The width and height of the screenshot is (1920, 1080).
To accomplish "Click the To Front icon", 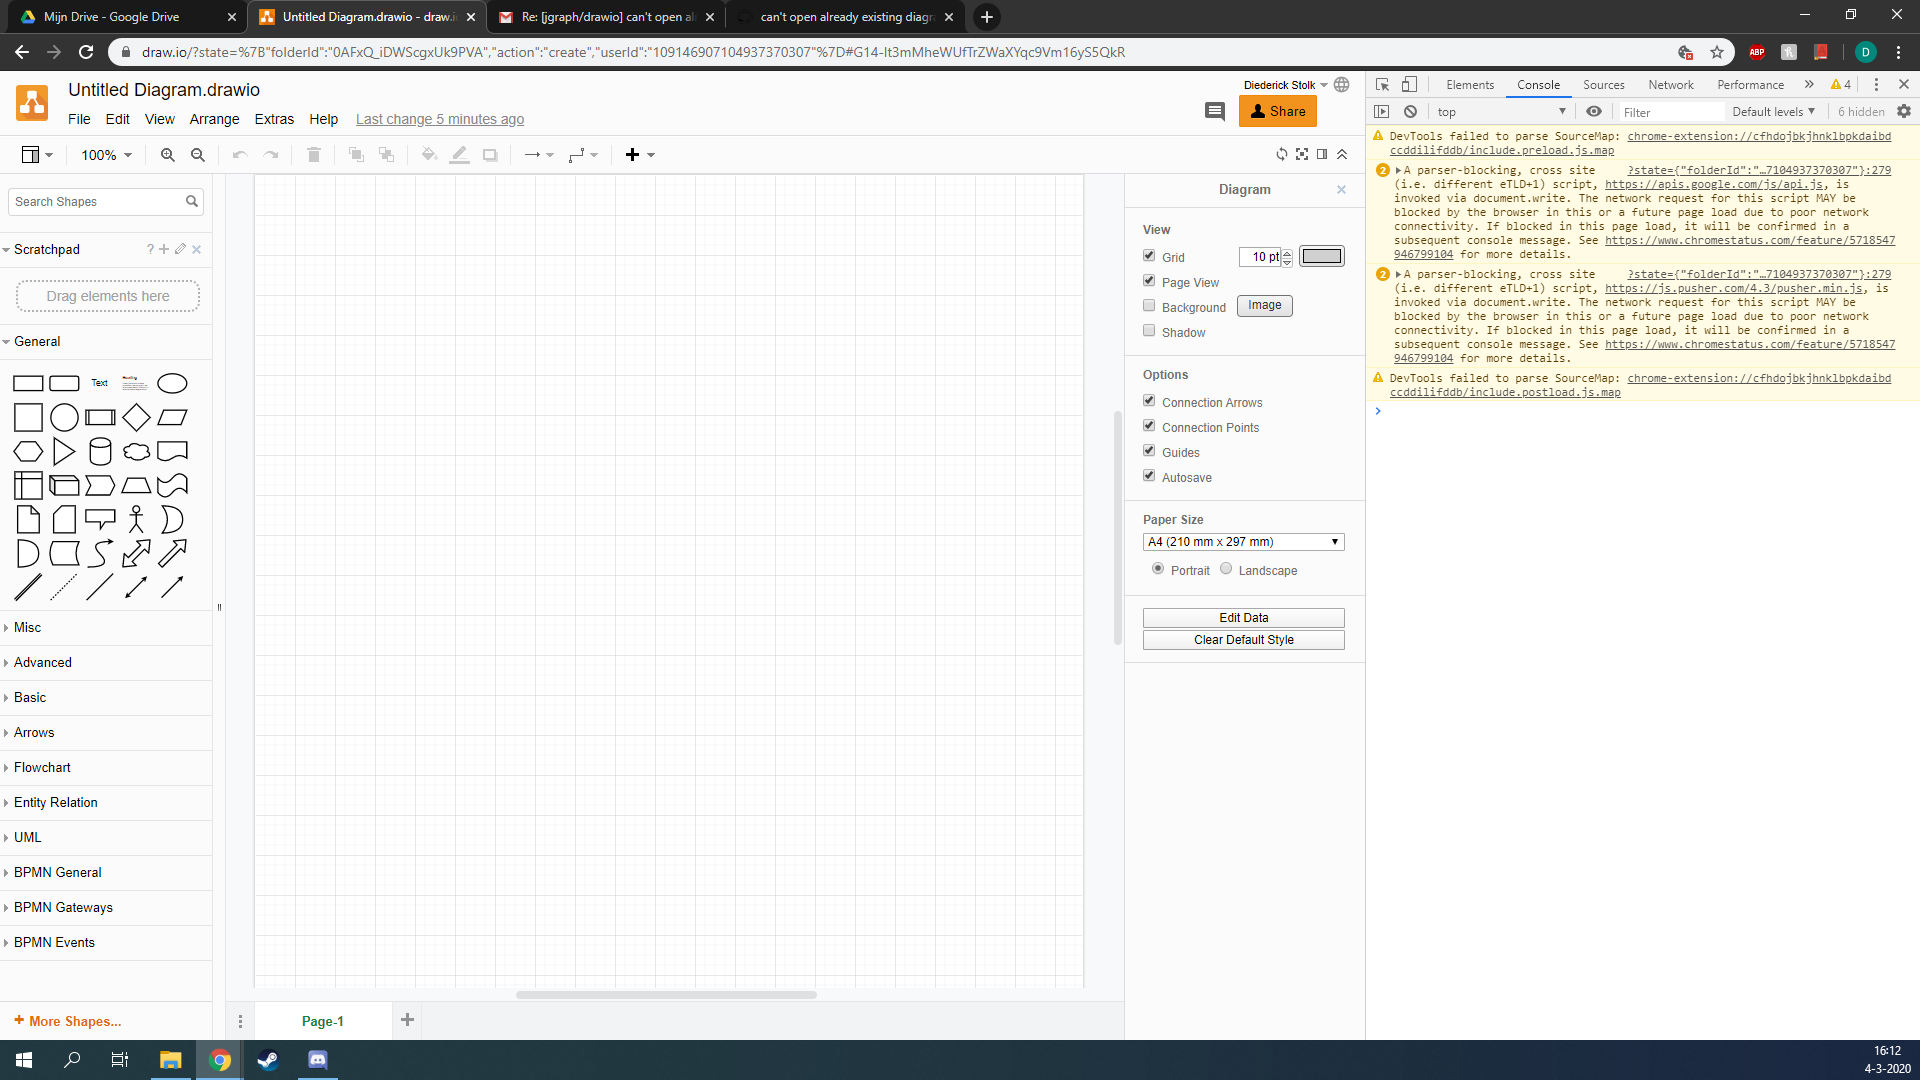I will [356, 154].
